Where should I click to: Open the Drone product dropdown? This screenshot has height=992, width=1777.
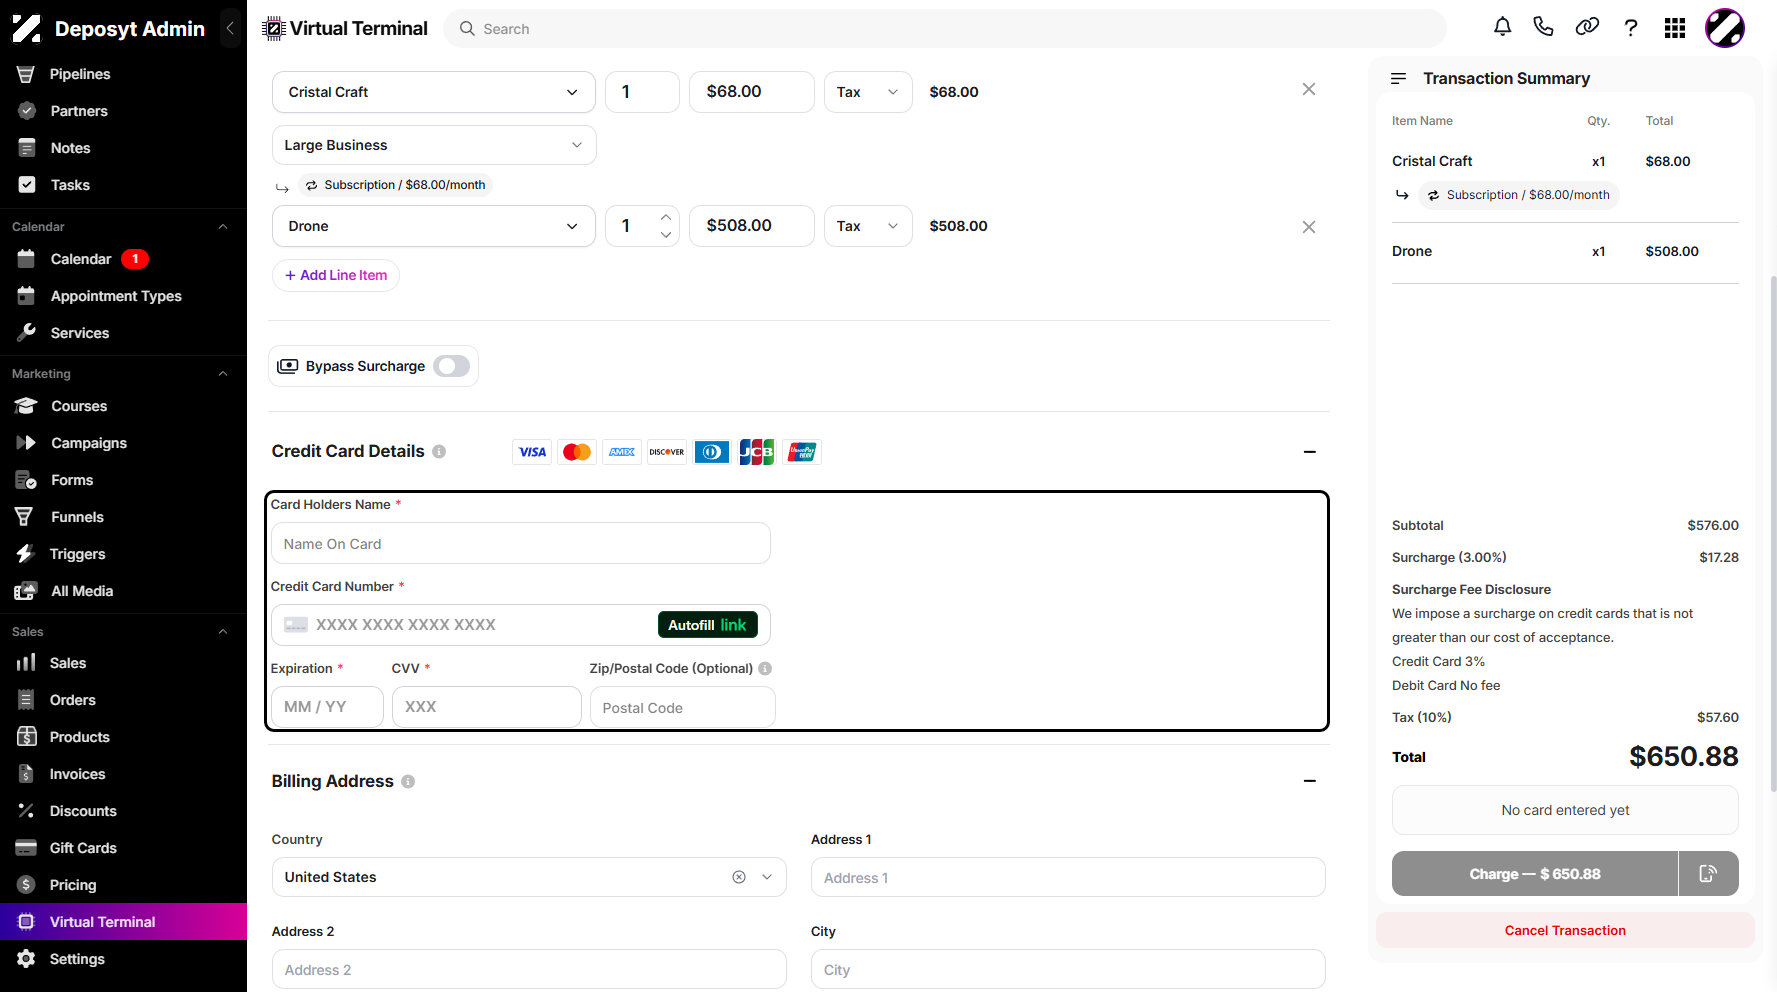434,226
